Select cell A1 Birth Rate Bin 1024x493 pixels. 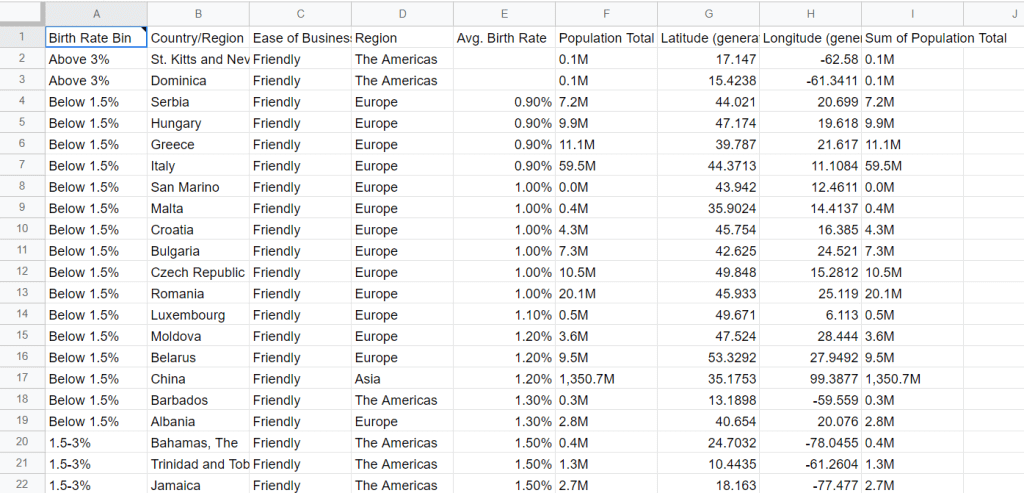[97, 38]
